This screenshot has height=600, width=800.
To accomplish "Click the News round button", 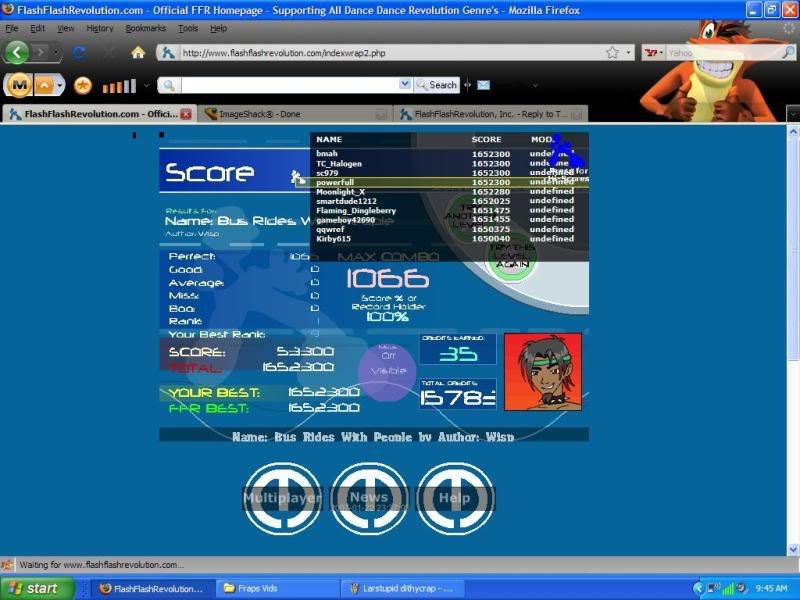I will click(369, 497).
